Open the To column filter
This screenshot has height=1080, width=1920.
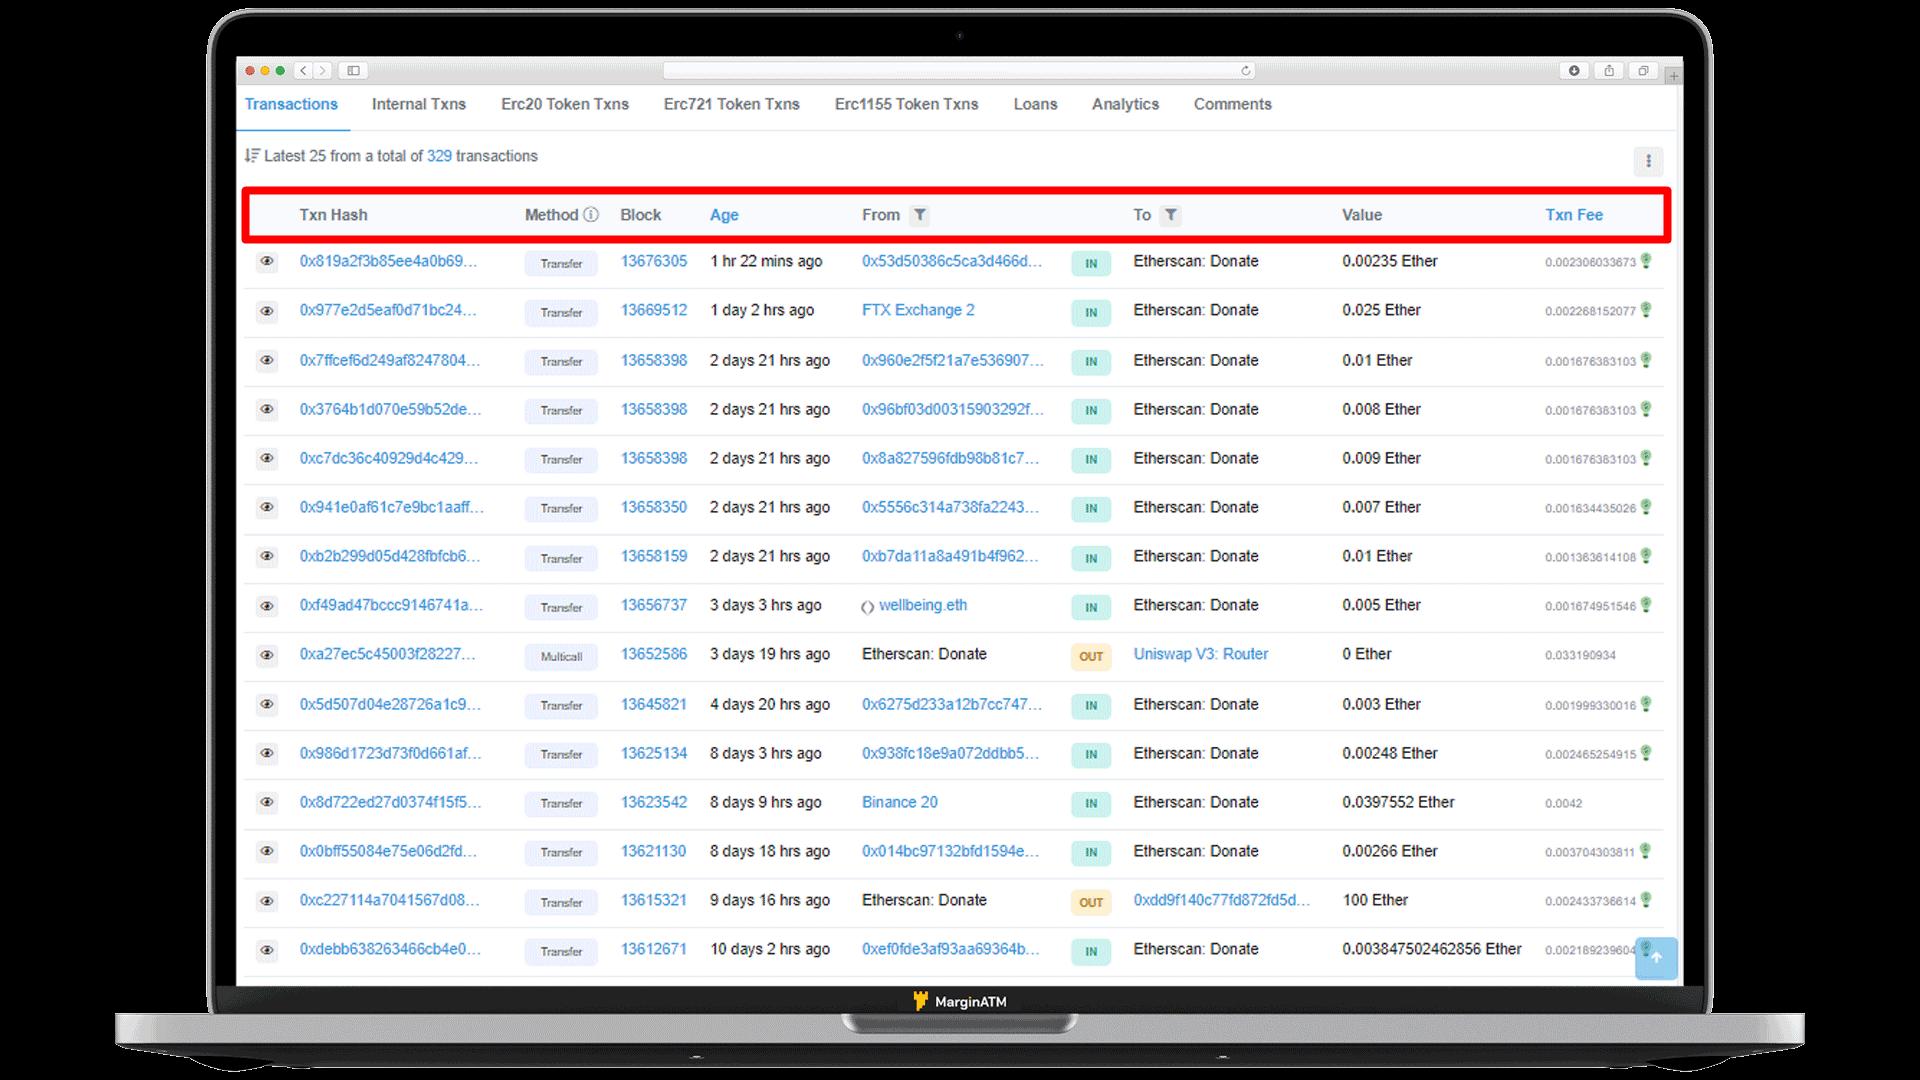coord(1171,215)
